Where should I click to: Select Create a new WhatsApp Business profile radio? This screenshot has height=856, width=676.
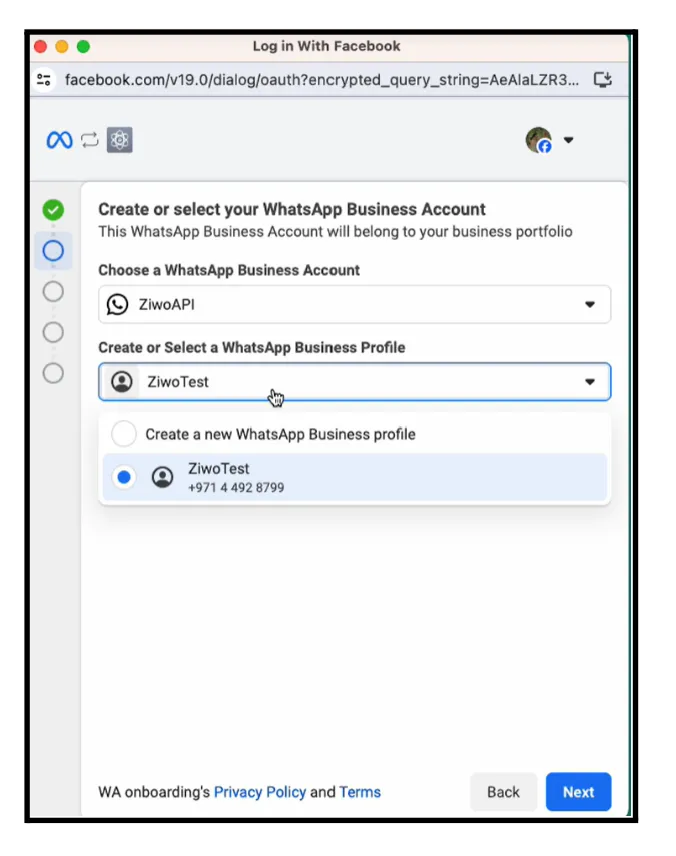(124, 434)
